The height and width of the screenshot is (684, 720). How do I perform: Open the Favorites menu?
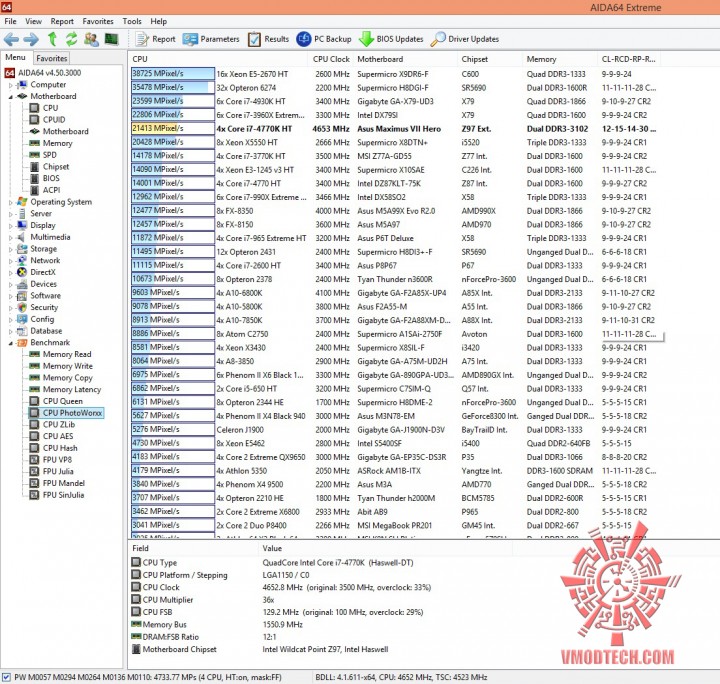point(98,21)
